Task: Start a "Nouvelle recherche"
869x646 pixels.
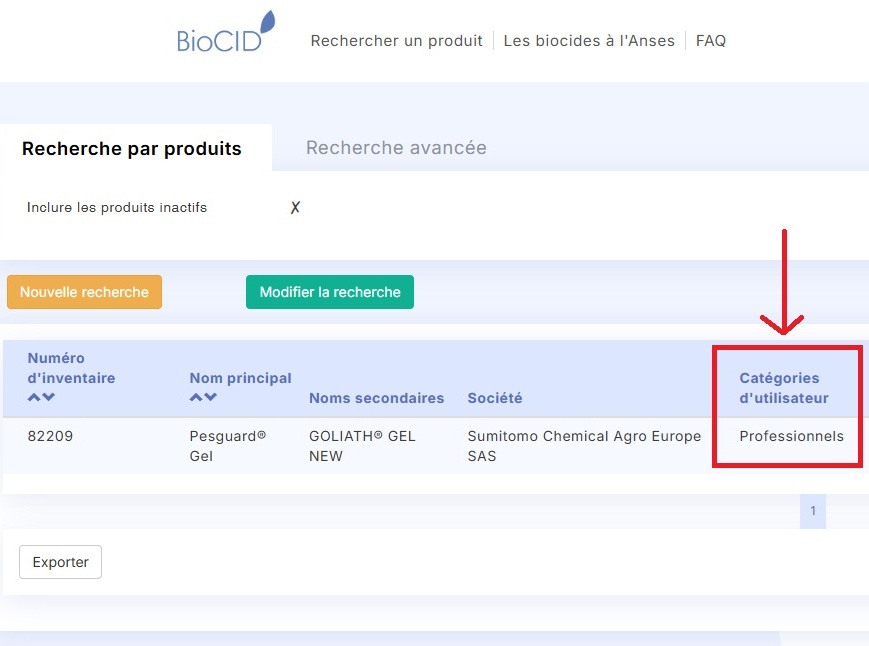Action: 84,292
